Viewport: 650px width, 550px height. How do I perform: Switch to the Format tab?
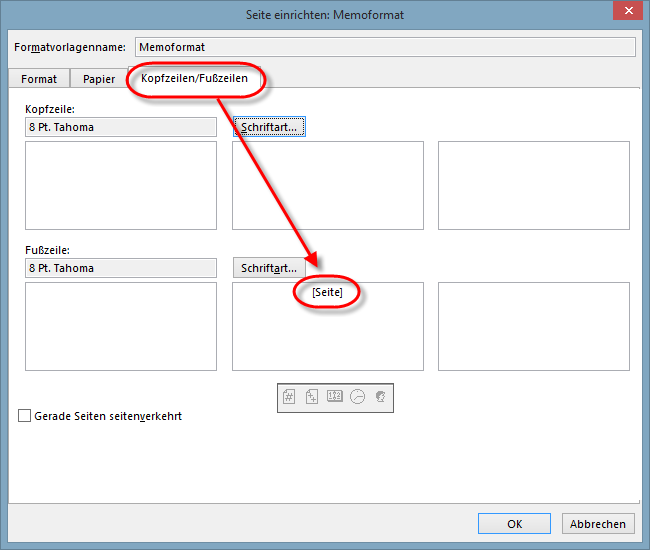40,79
